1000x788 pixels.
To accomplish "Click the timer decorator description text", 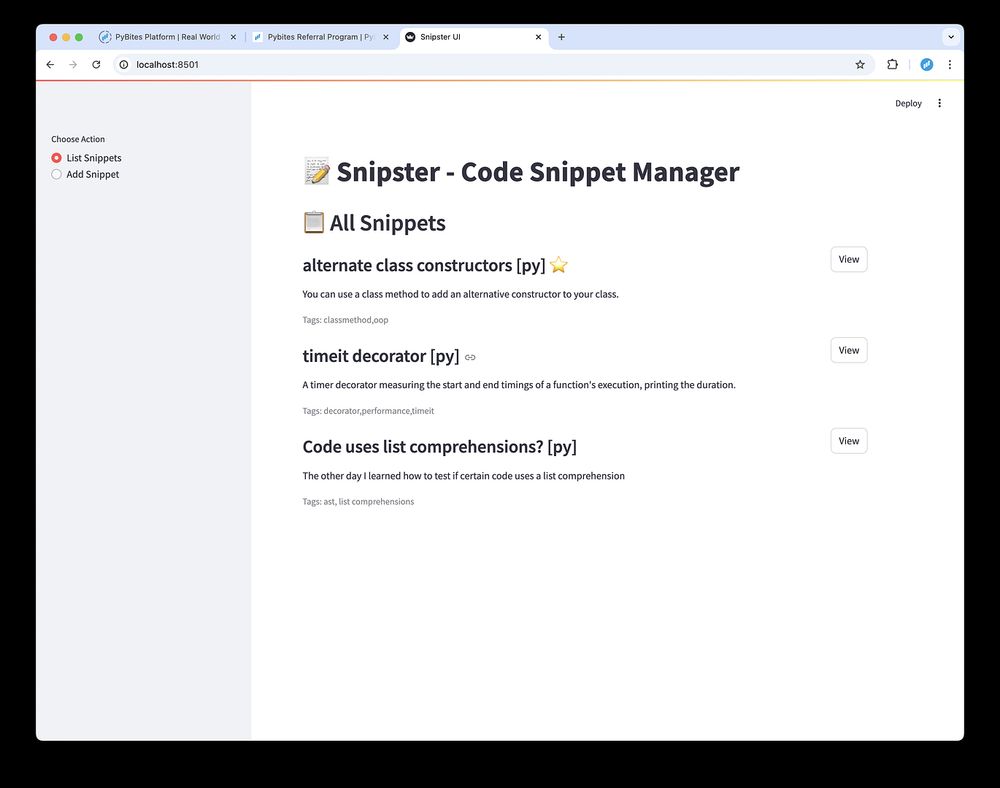I will tap(518, 385).
